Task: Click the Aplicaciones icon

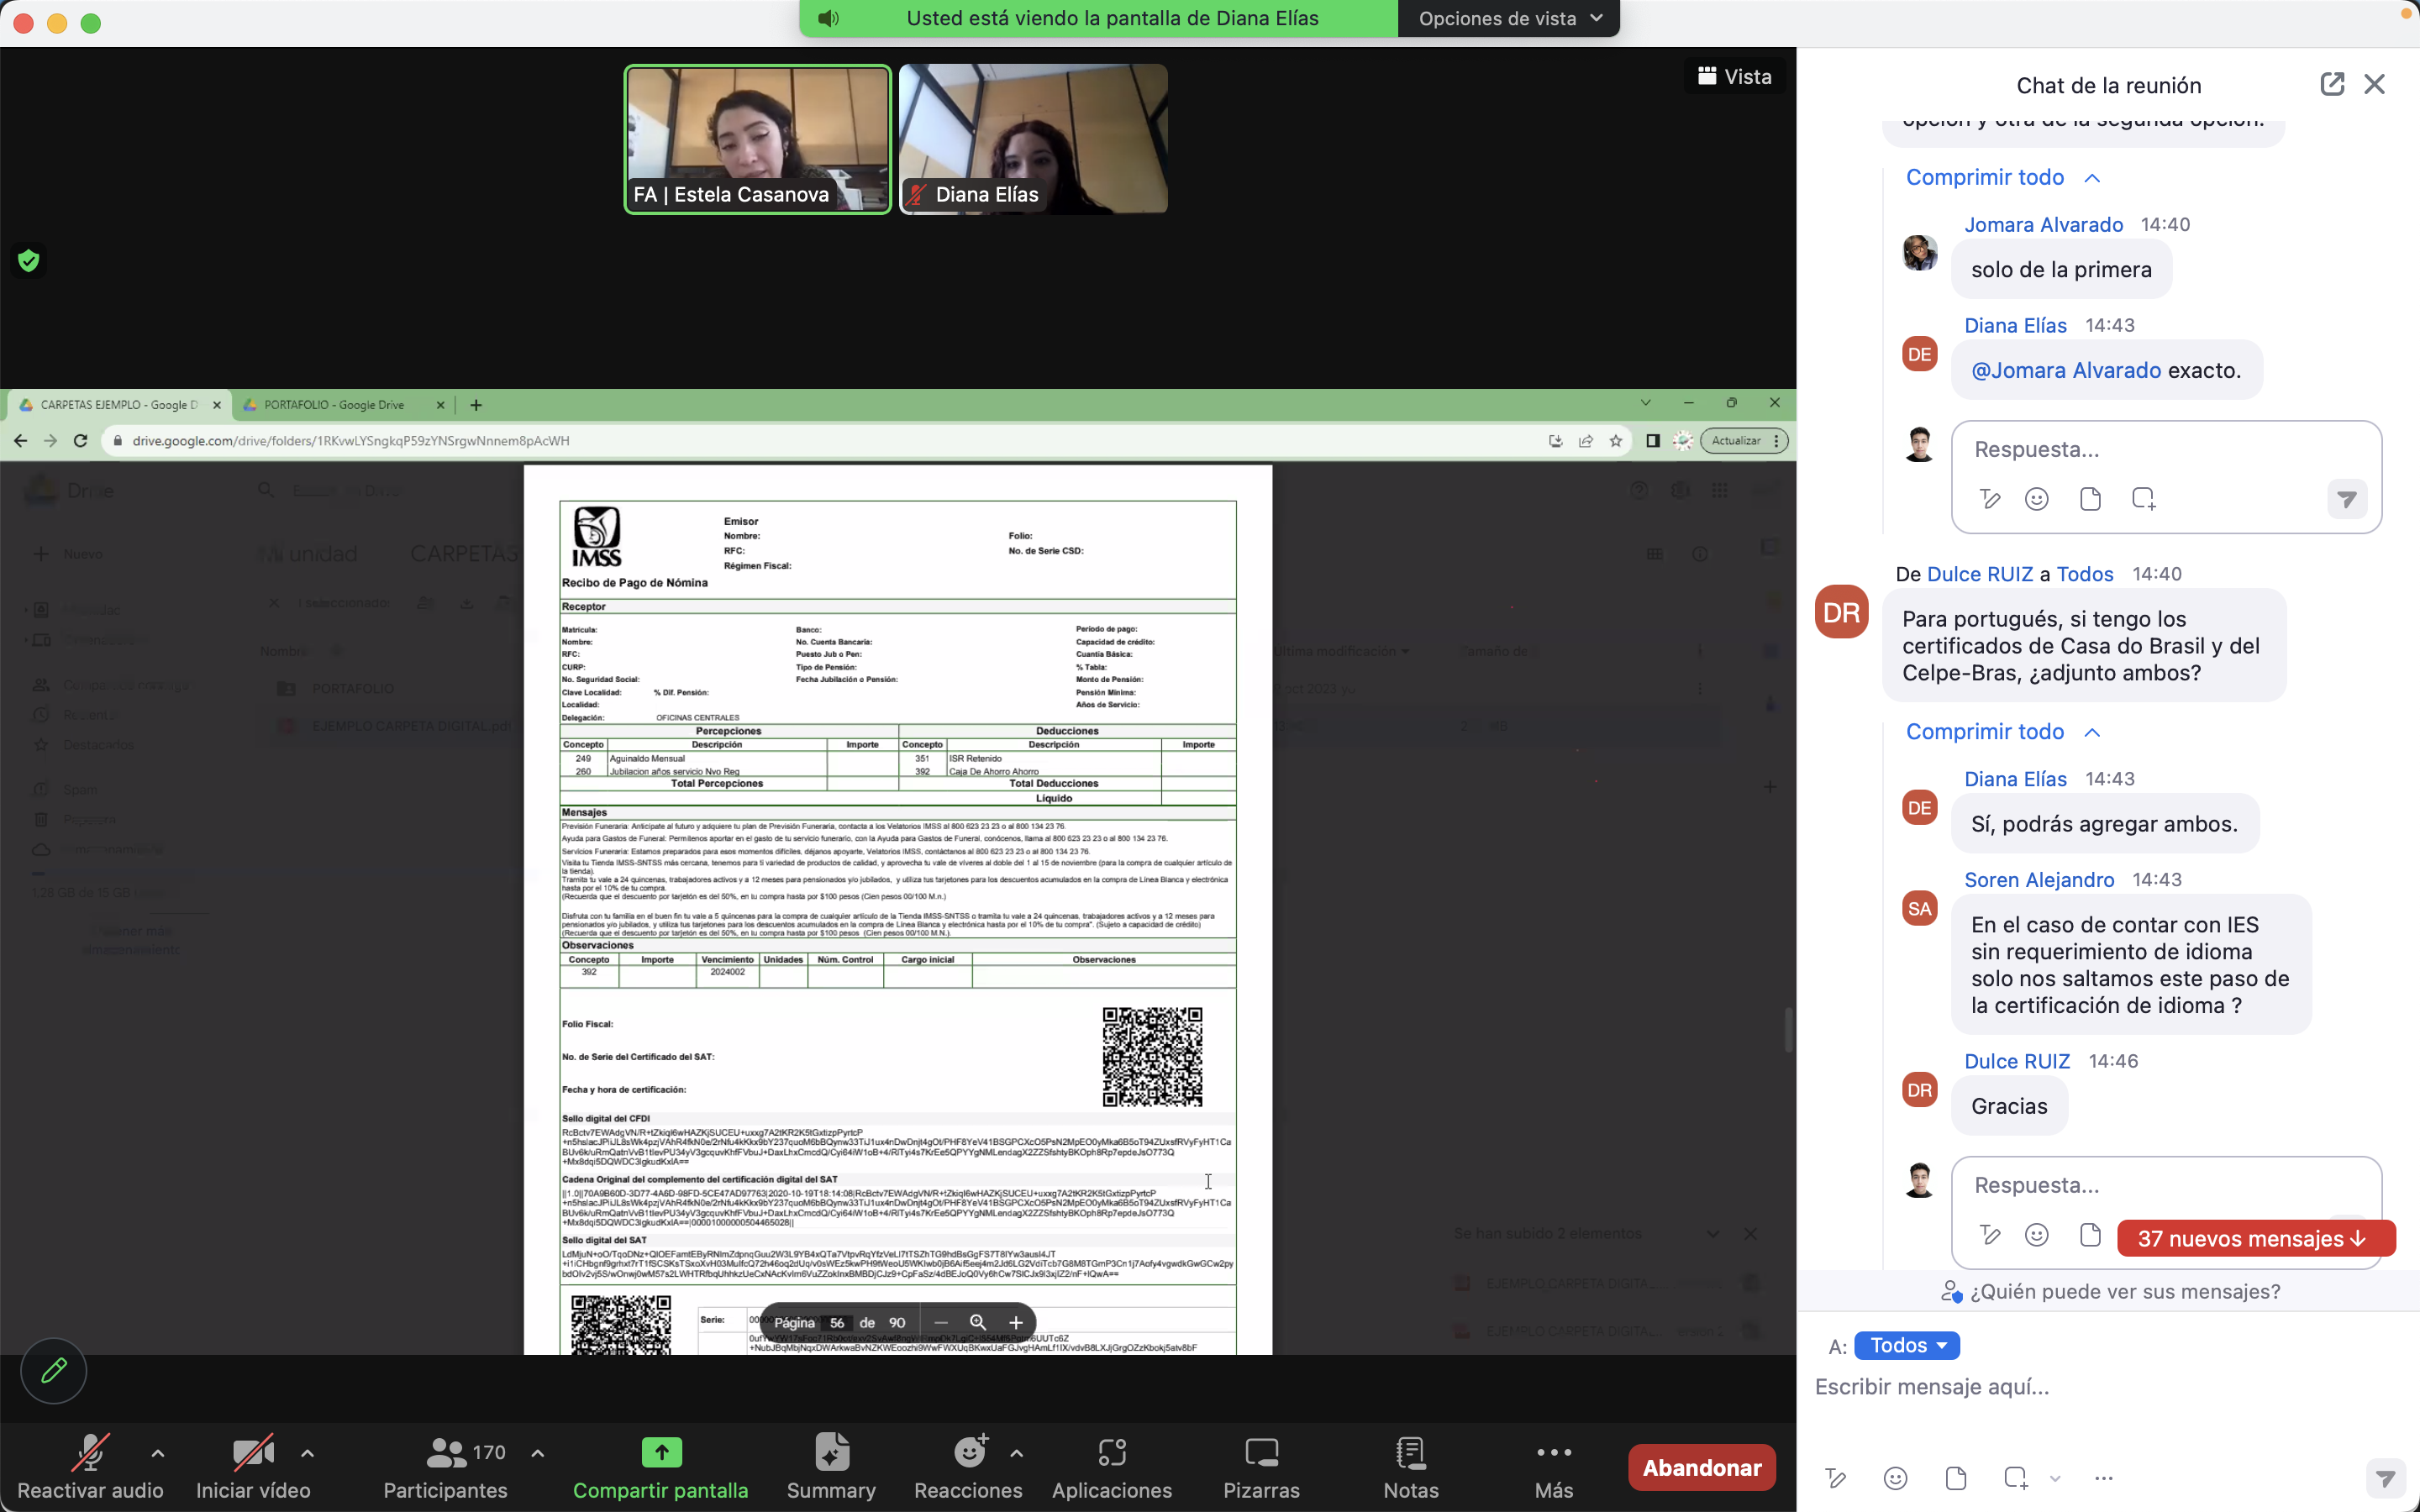Action: tap(1111, 1452)
